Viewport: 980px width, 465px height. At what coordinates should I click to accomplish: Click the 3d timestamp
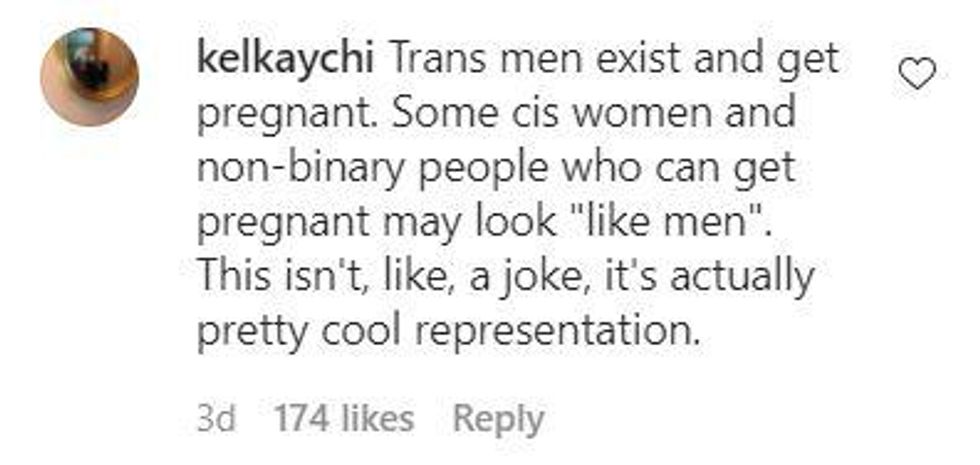coord(216,419)
